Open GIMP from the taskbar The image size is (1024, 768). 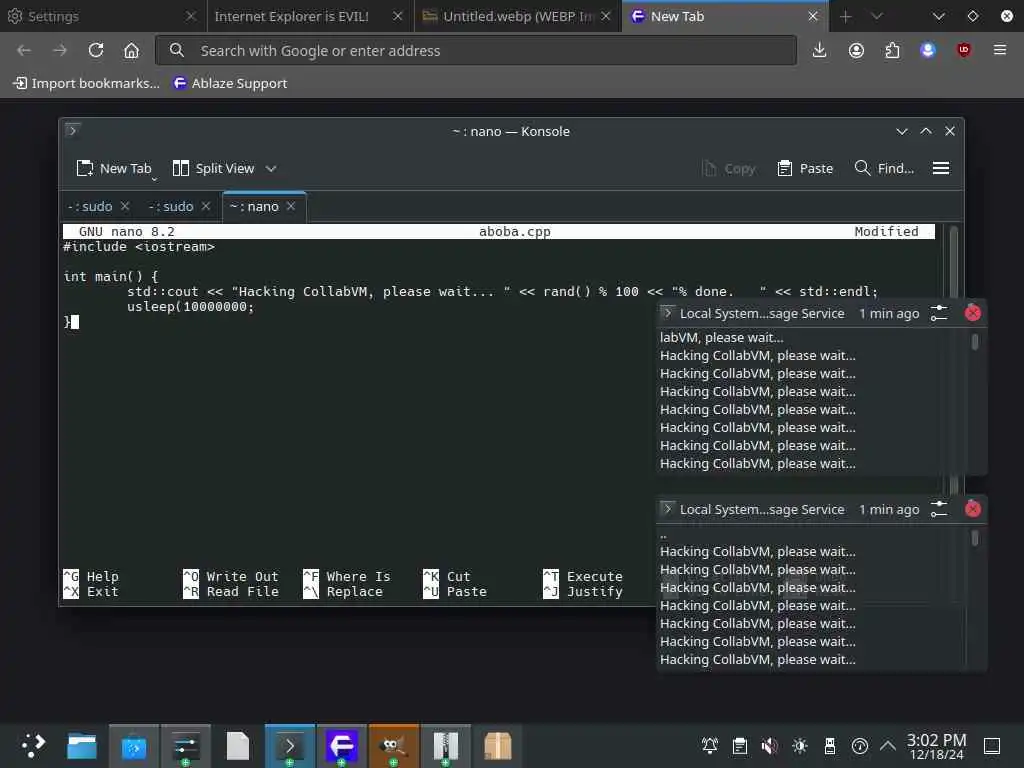394,746
